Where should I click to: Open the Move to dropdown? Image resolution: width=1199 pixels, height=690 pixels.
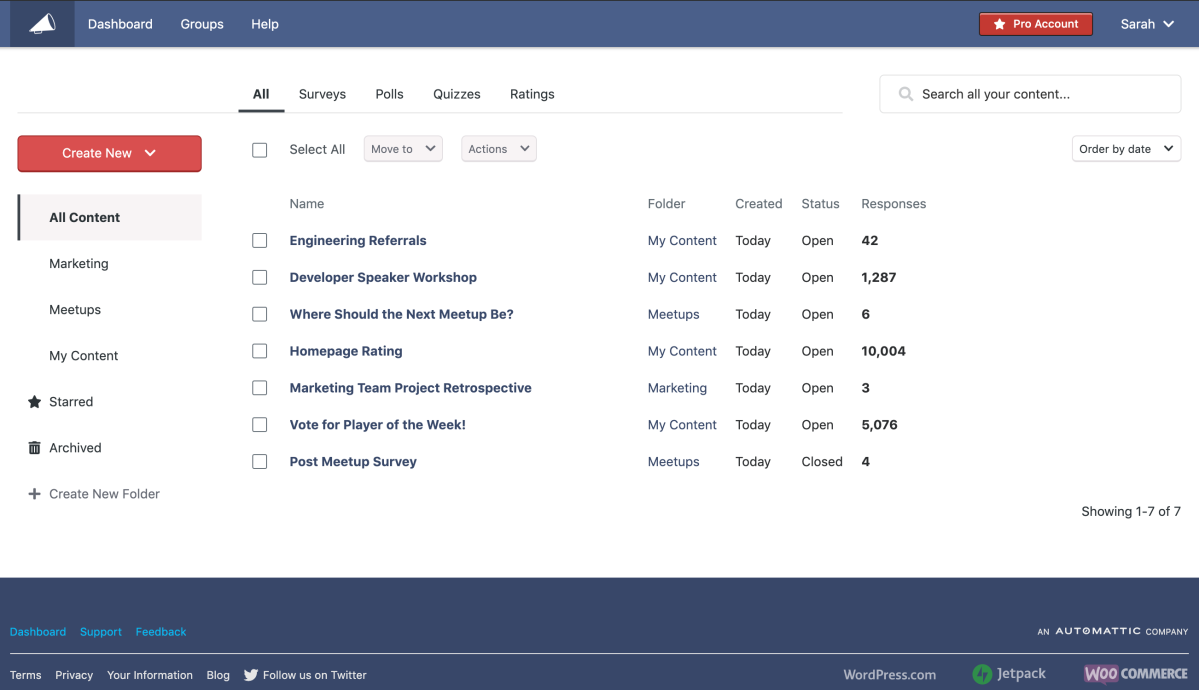coord(403,148)
